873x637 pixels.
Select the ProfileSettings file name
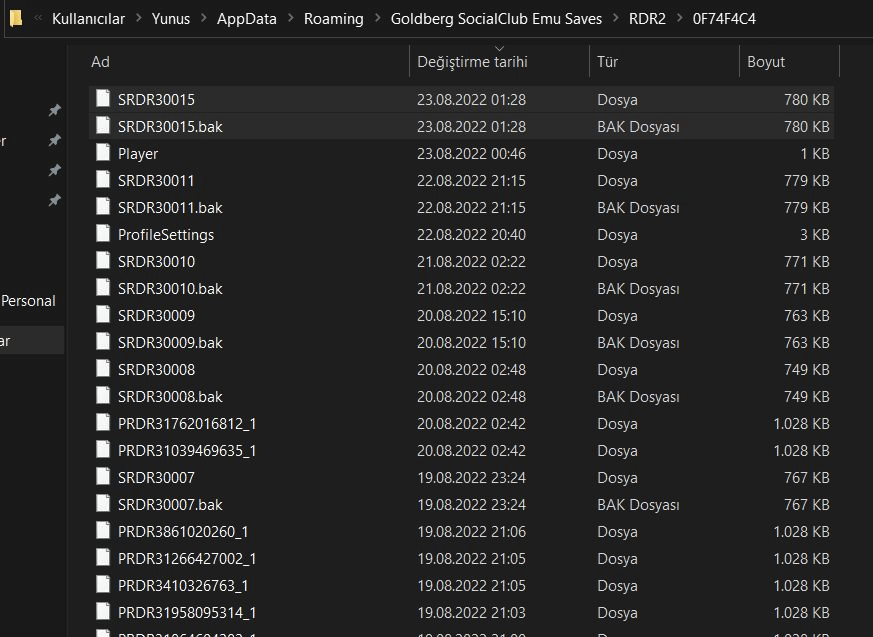click(166, 235)
